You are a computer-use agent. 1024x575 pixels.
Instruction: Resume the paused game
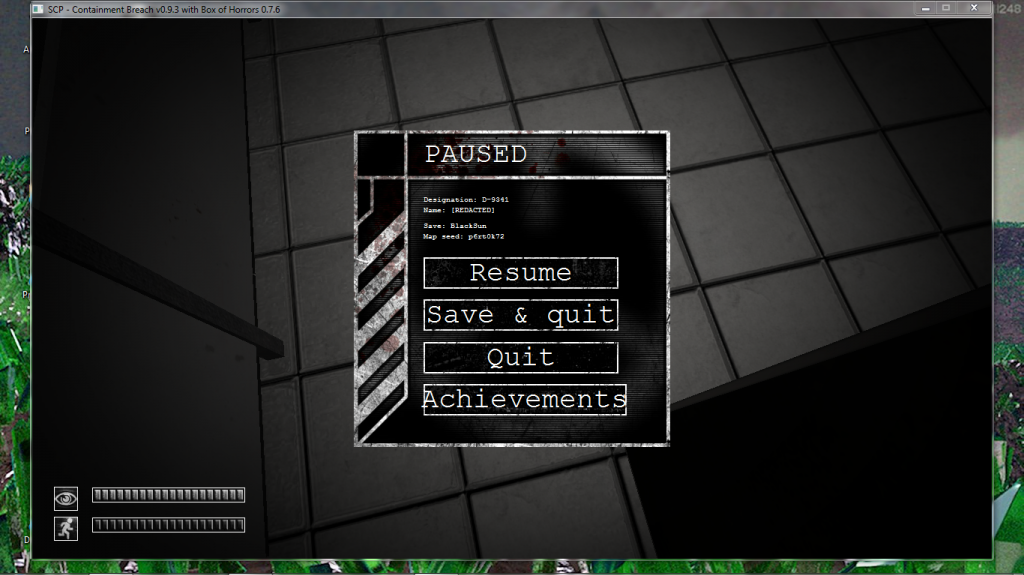pyautogui.click(x=520, y=273)
